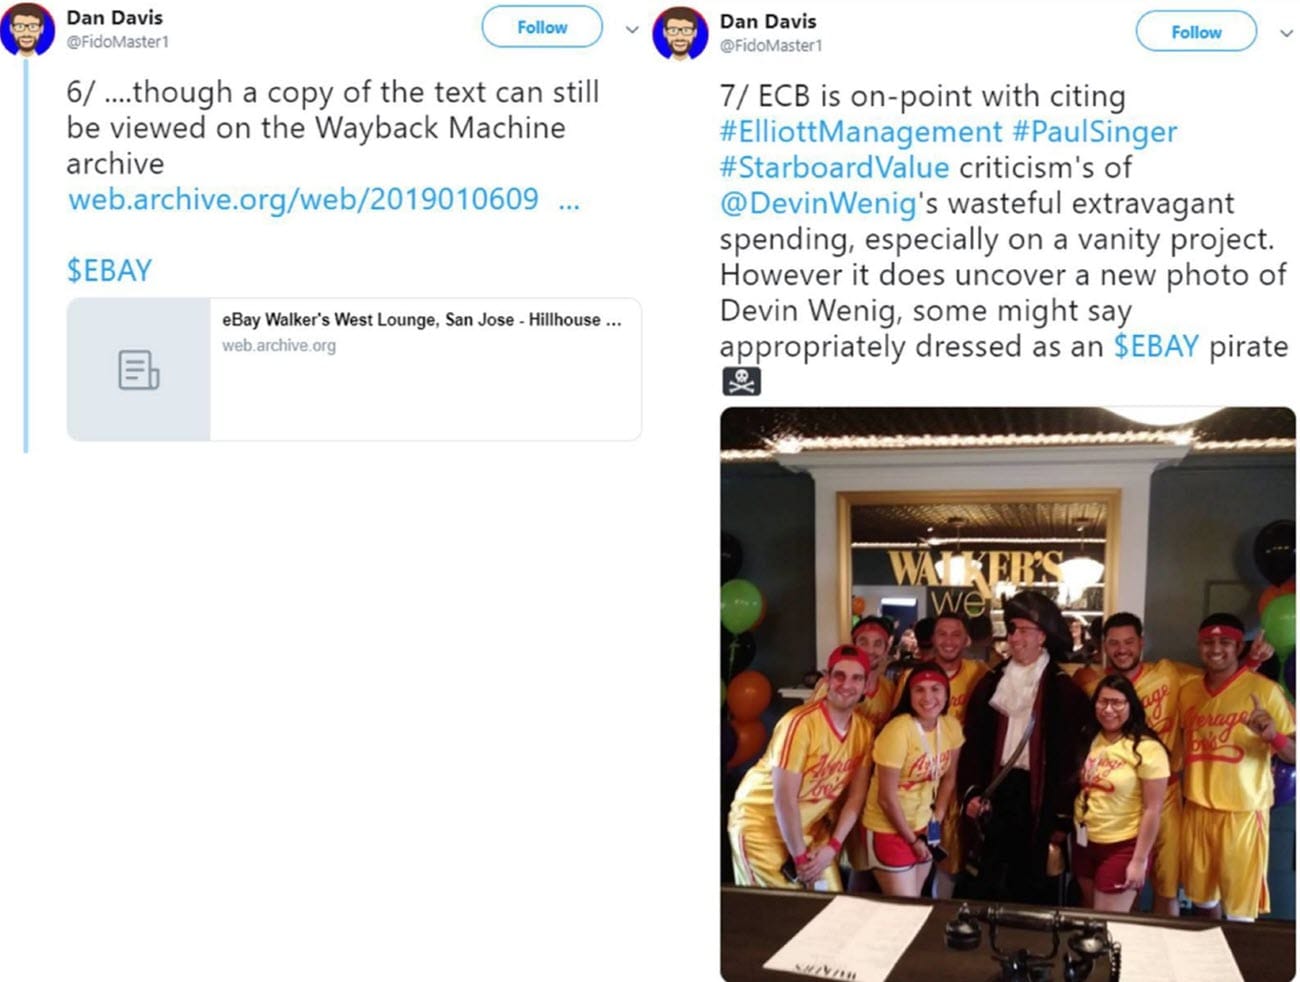Viewport: 1300px width, 982px height.
Task: View the Walker's West group photo
Action: coord(1007,694)
